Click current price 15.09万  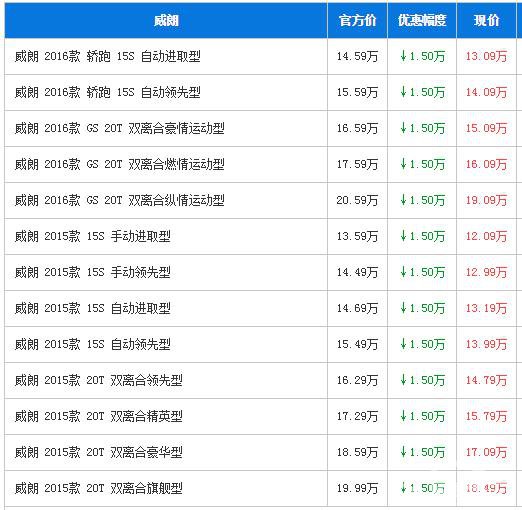coord(486,128)
